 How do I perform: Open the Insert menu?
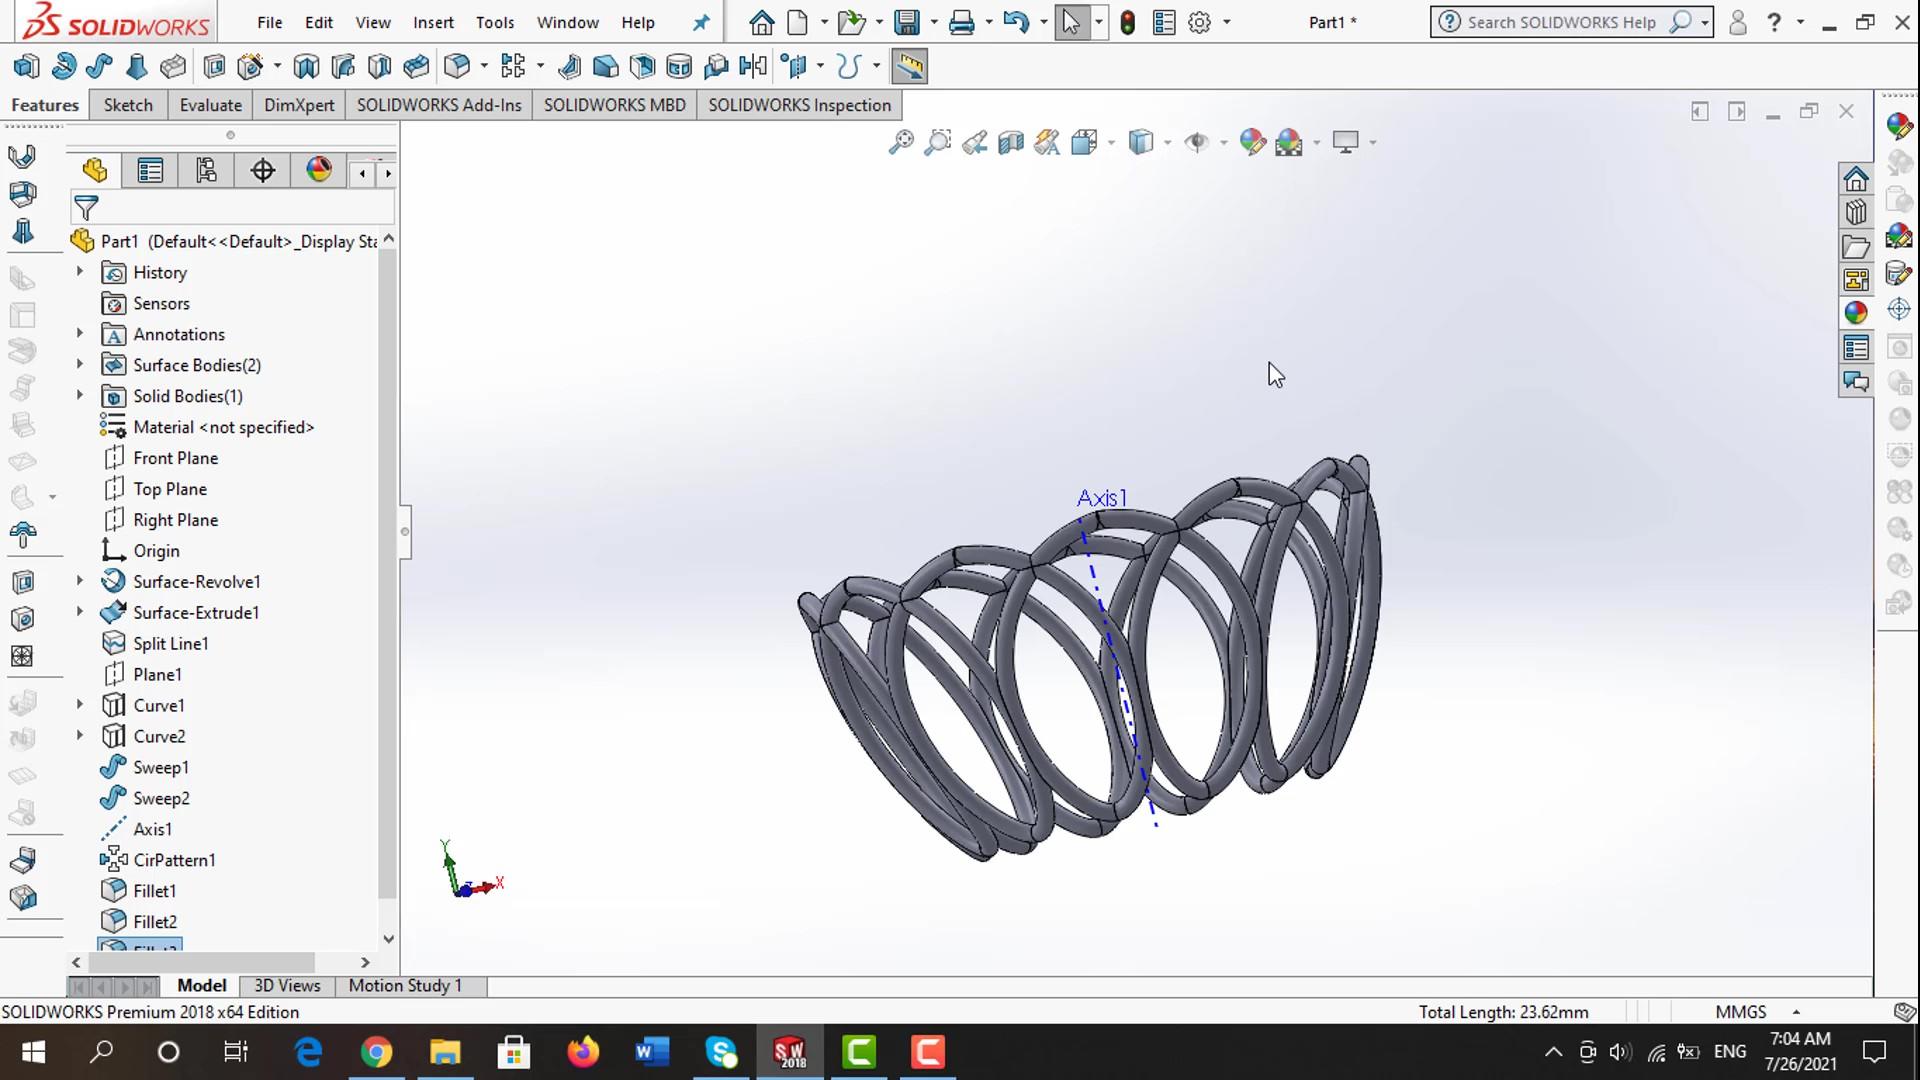(x=432, y=22)
